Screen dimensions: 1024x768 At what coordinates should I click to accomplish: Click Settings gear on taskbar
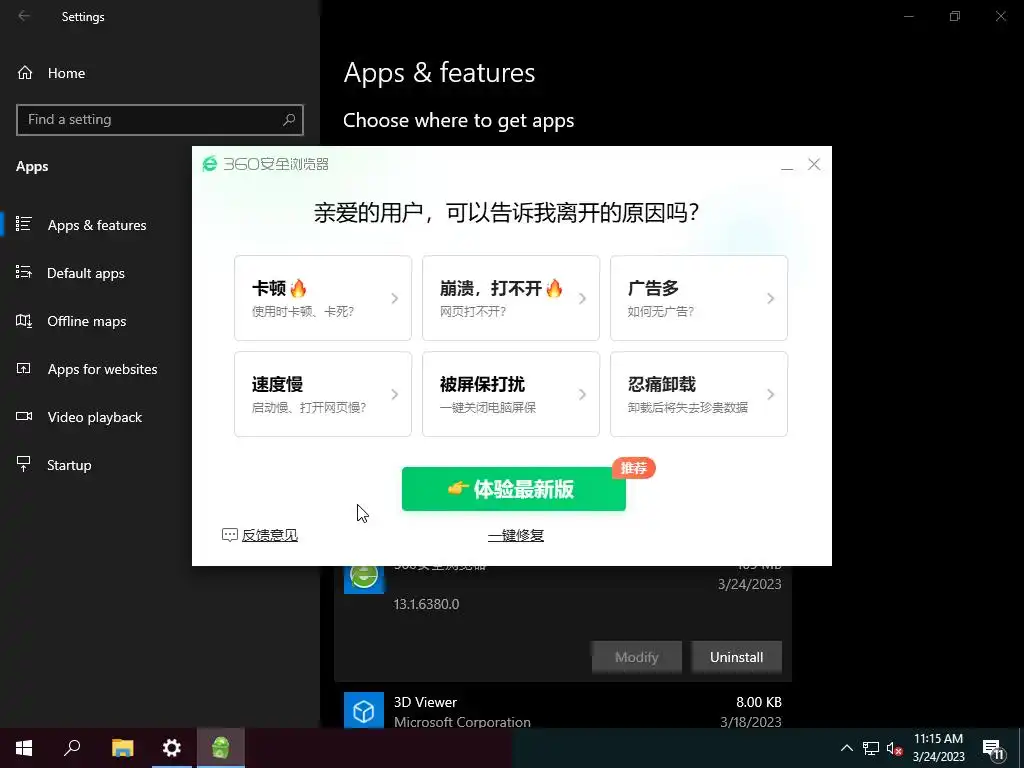(172, 748)
